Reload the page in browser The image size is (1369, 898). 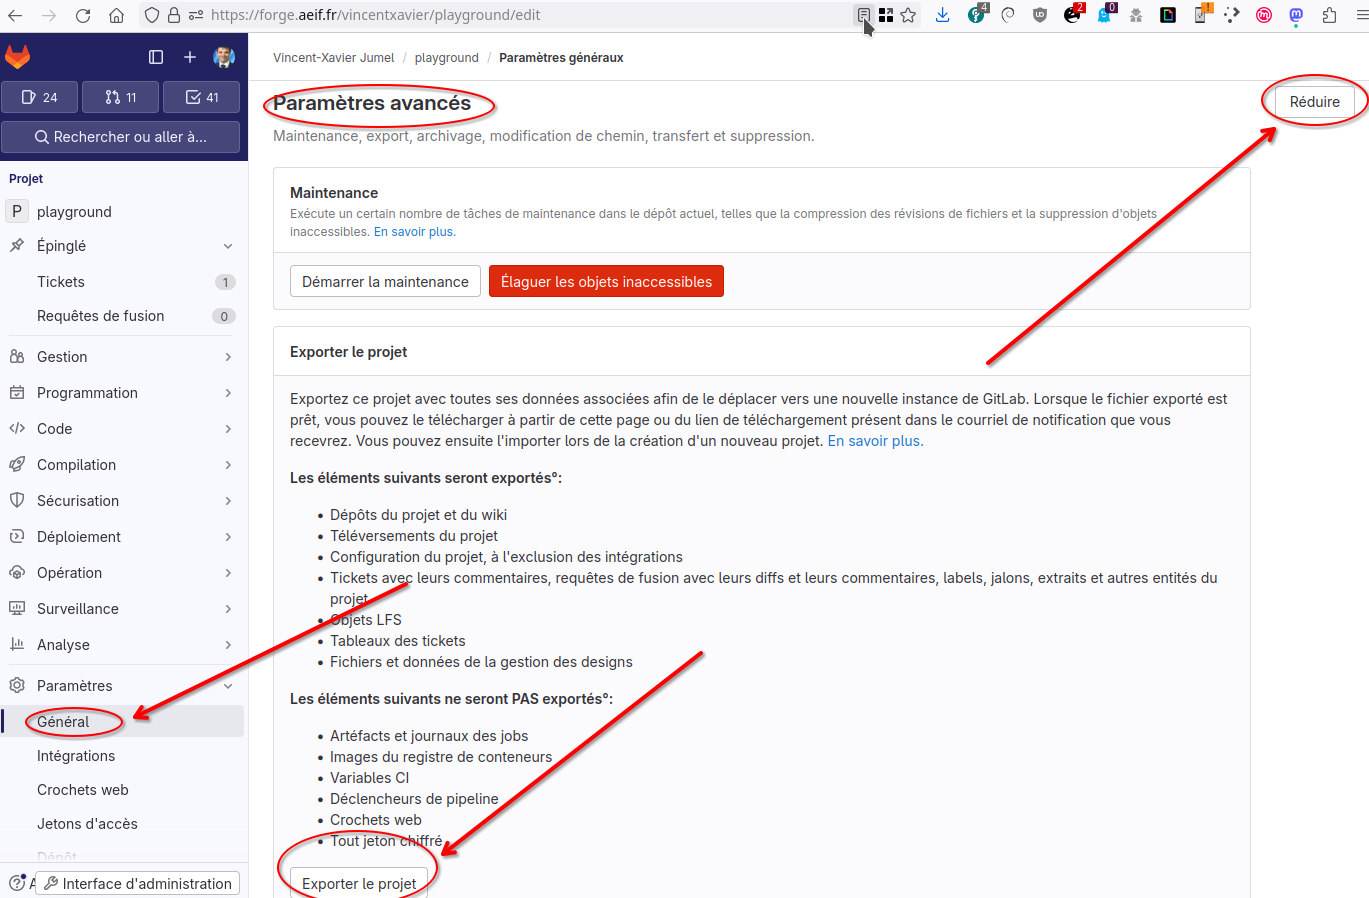coord(83,15)
